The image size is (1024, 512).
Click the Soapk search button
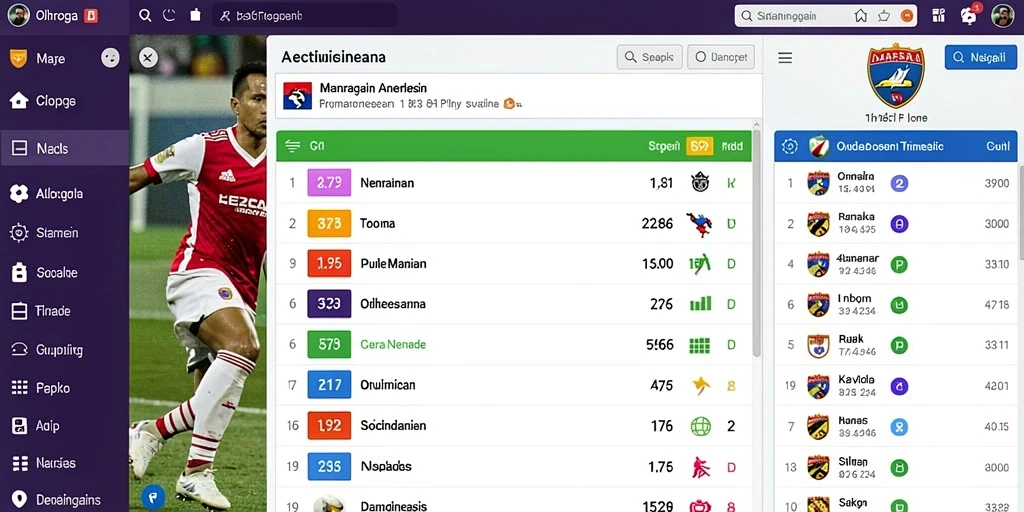tap(649, 57)
